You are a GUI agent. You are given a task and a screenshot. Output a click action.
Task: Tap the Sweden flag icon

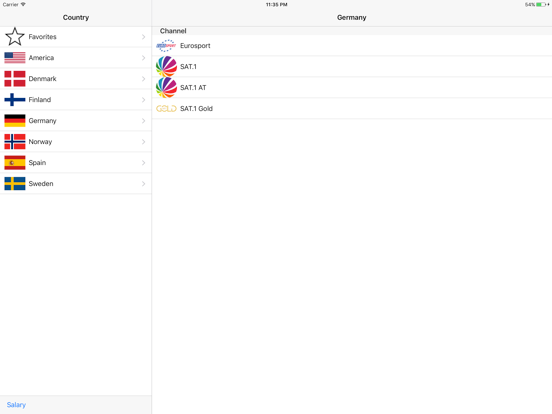click(x=15, y=183)
